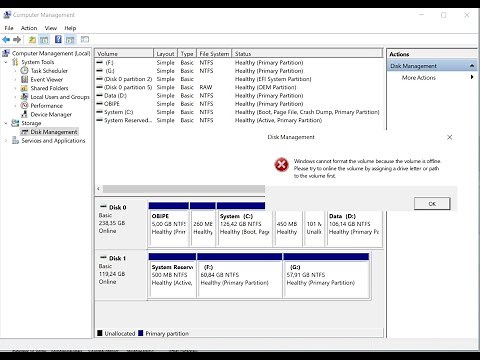Expand the Event Viewer node
This screenshot has height=360, width=480.
(15, 80)
